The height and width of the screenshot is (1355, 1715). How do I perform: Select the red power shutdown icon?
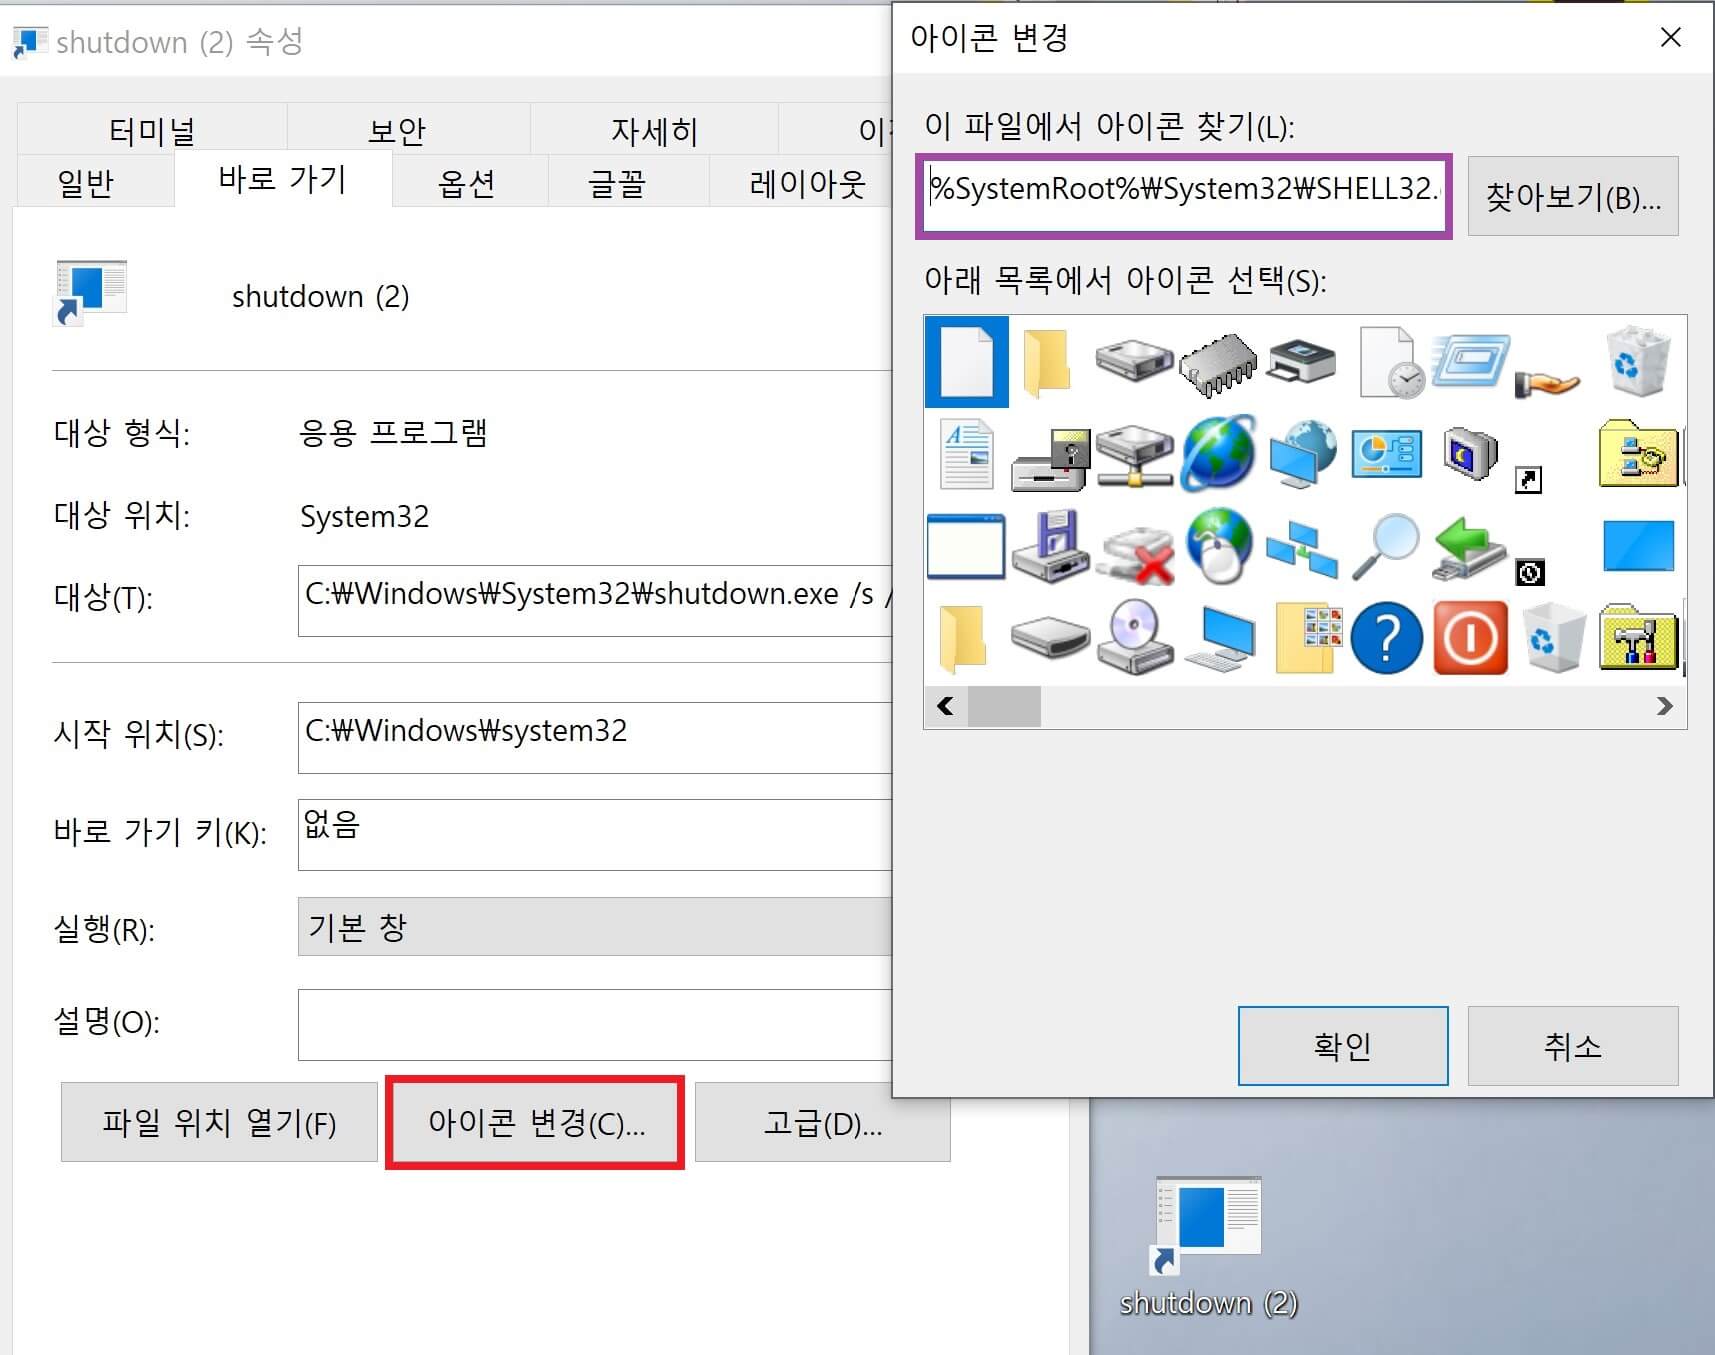1470,638
